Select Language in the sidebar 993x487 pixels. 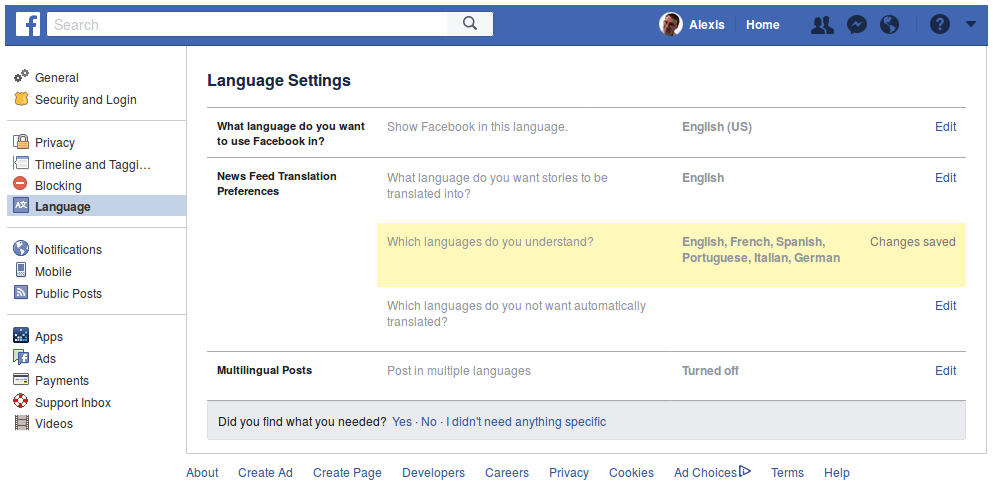point(96,206)
